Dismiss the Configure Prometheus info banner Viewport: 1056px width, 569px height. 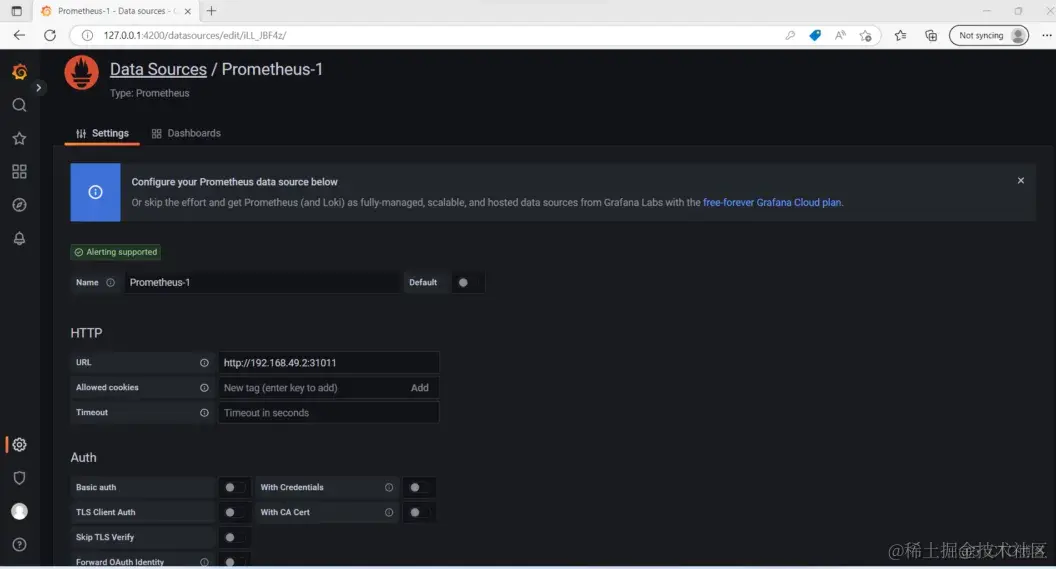click(1021, 180)
